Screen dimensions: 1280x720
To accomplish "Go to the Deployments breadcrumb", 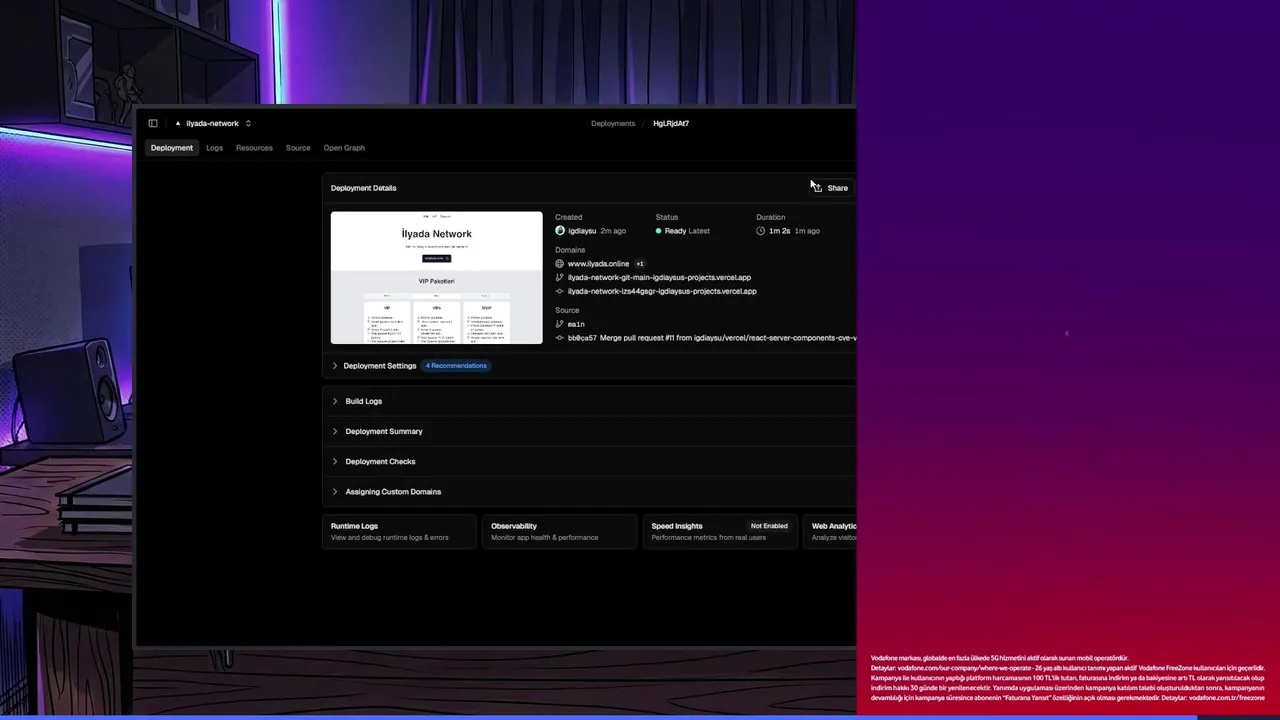I will point(613,123).
